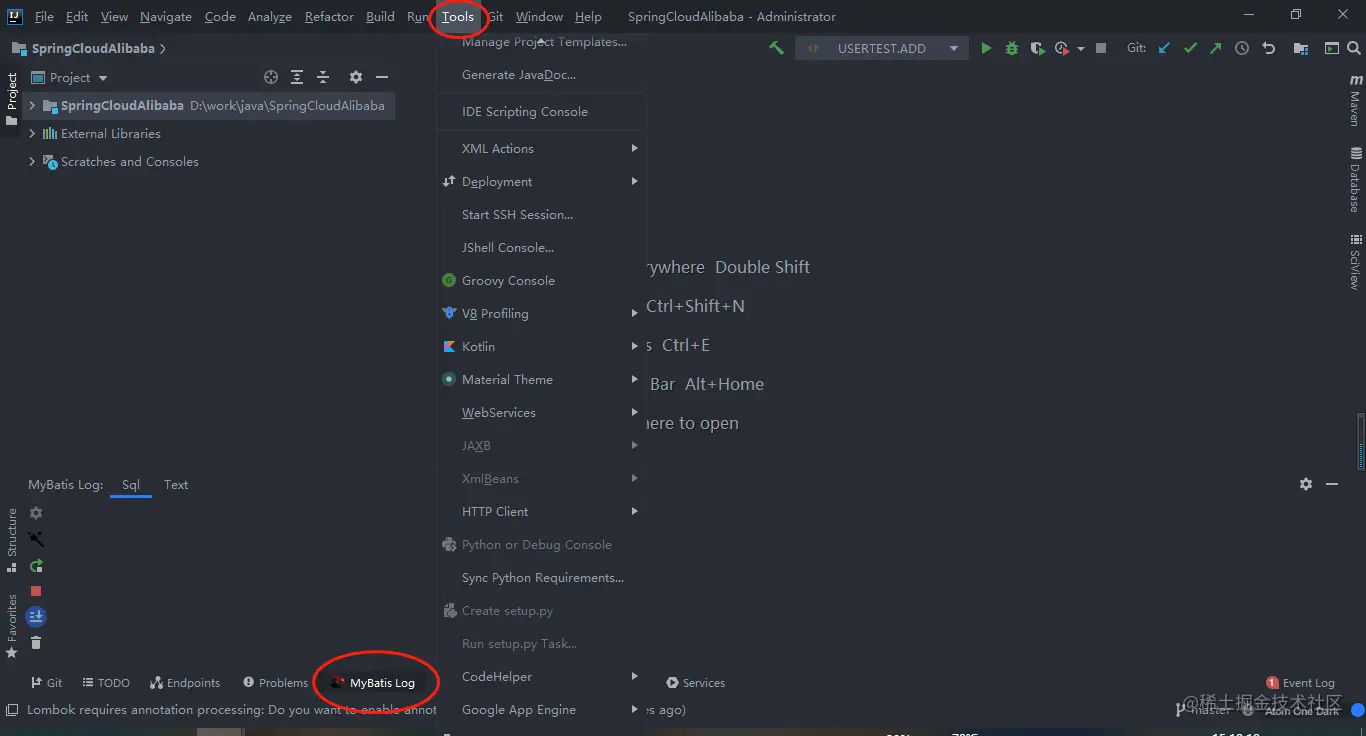1366x736 pixels.
Task: Click the Run Anything toolbar icon
Action: coord(1332,48)
